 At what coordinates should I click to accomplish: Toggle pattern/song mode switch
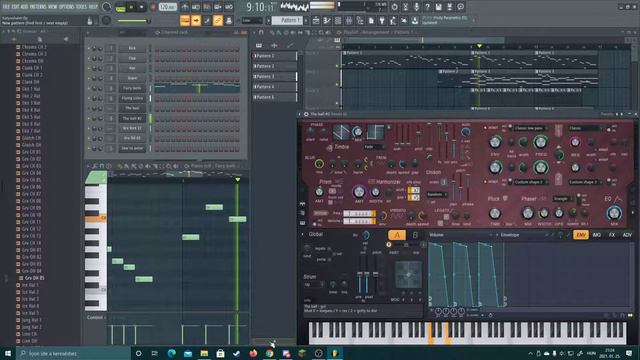click(x=120, y=7)
